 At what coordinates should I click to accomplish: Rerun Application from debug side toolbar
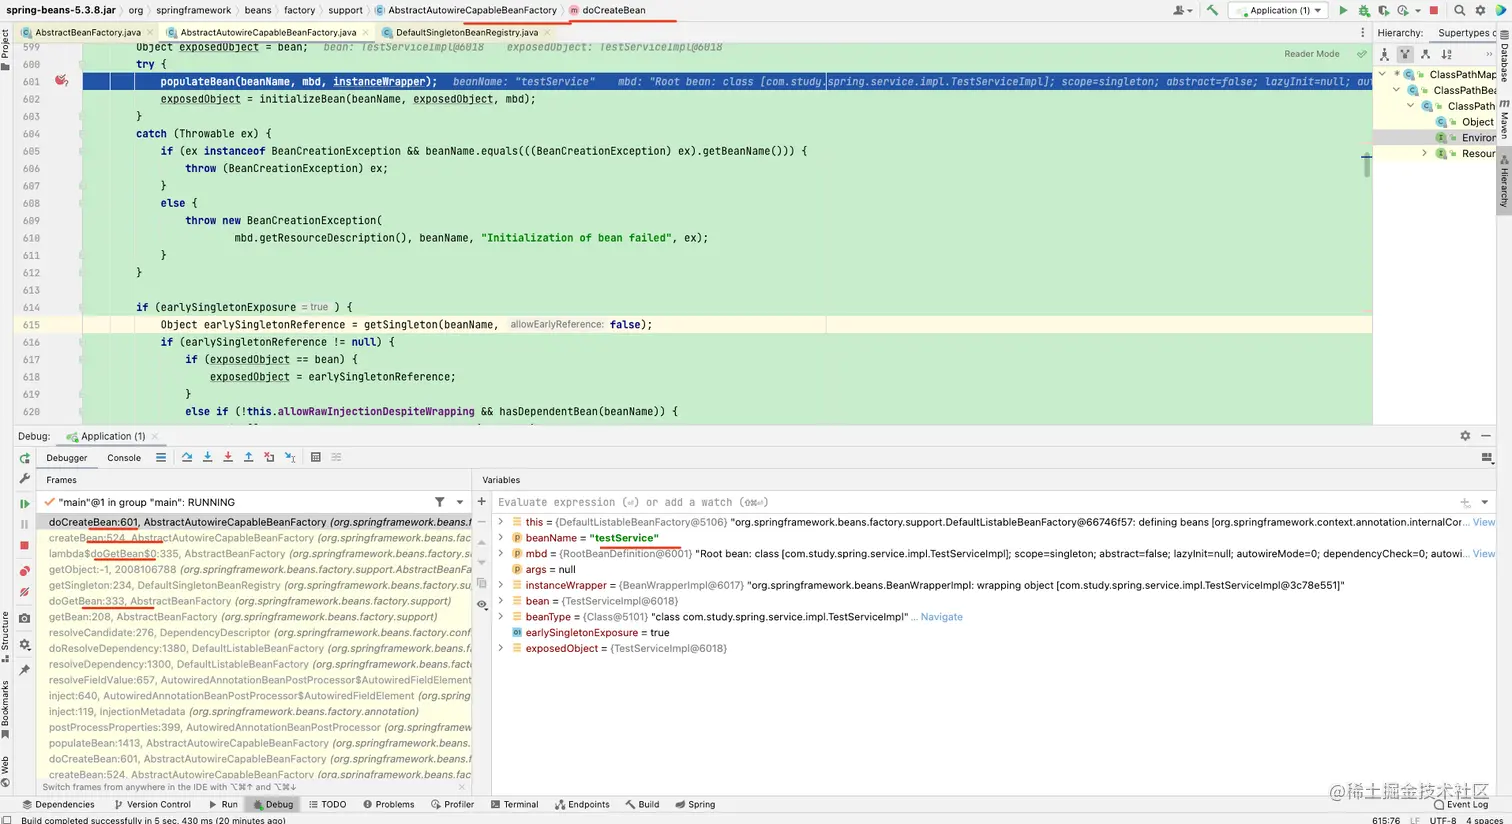(25, 458)
